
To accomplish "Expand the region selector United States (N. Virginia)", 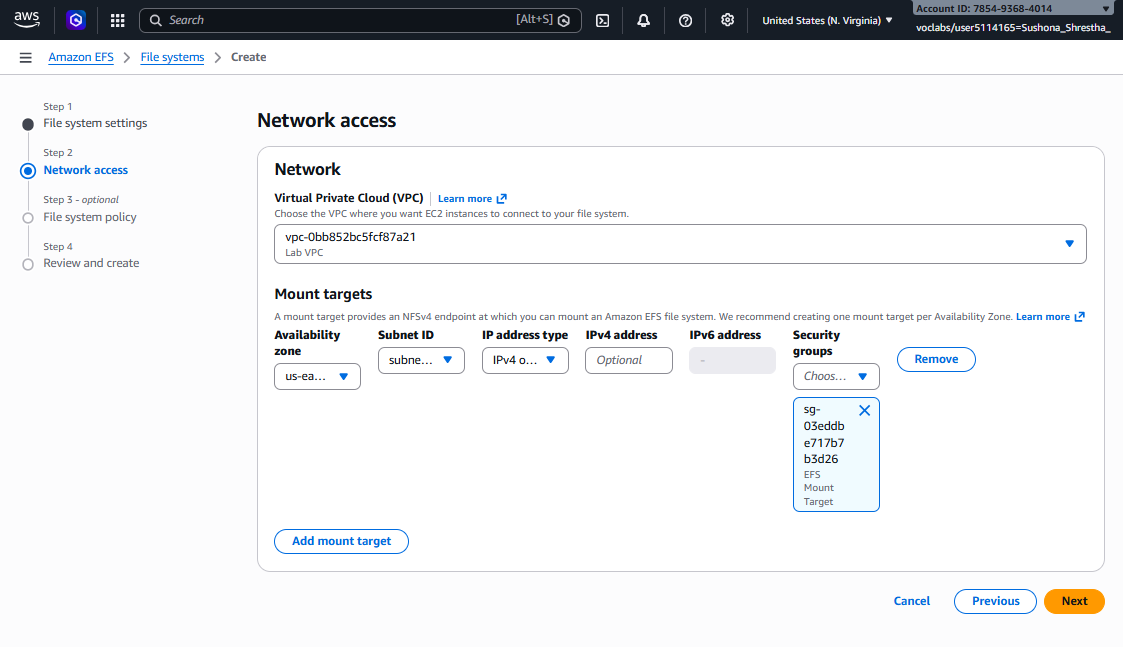I will (x=827, y=20).
